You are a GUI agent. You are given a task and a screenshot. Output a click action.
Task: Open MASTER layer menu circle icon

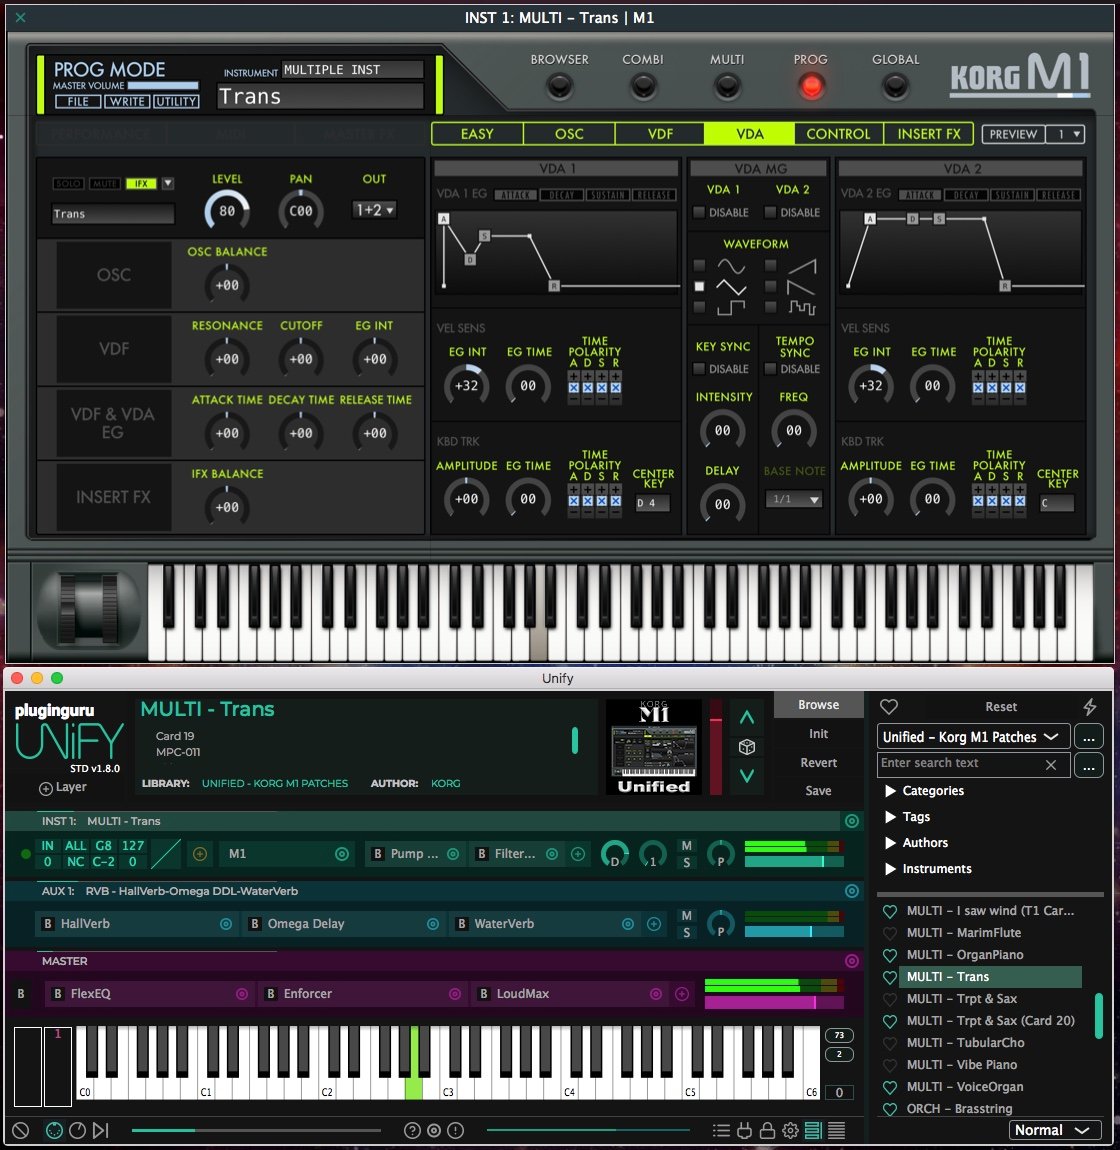click(852, 961)
